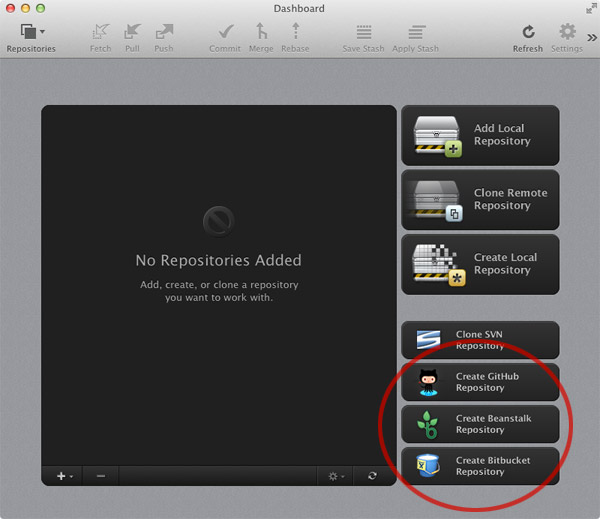Screen dimensions: 600x519
Task: Click Add Local Repository button
Action: 480,135
